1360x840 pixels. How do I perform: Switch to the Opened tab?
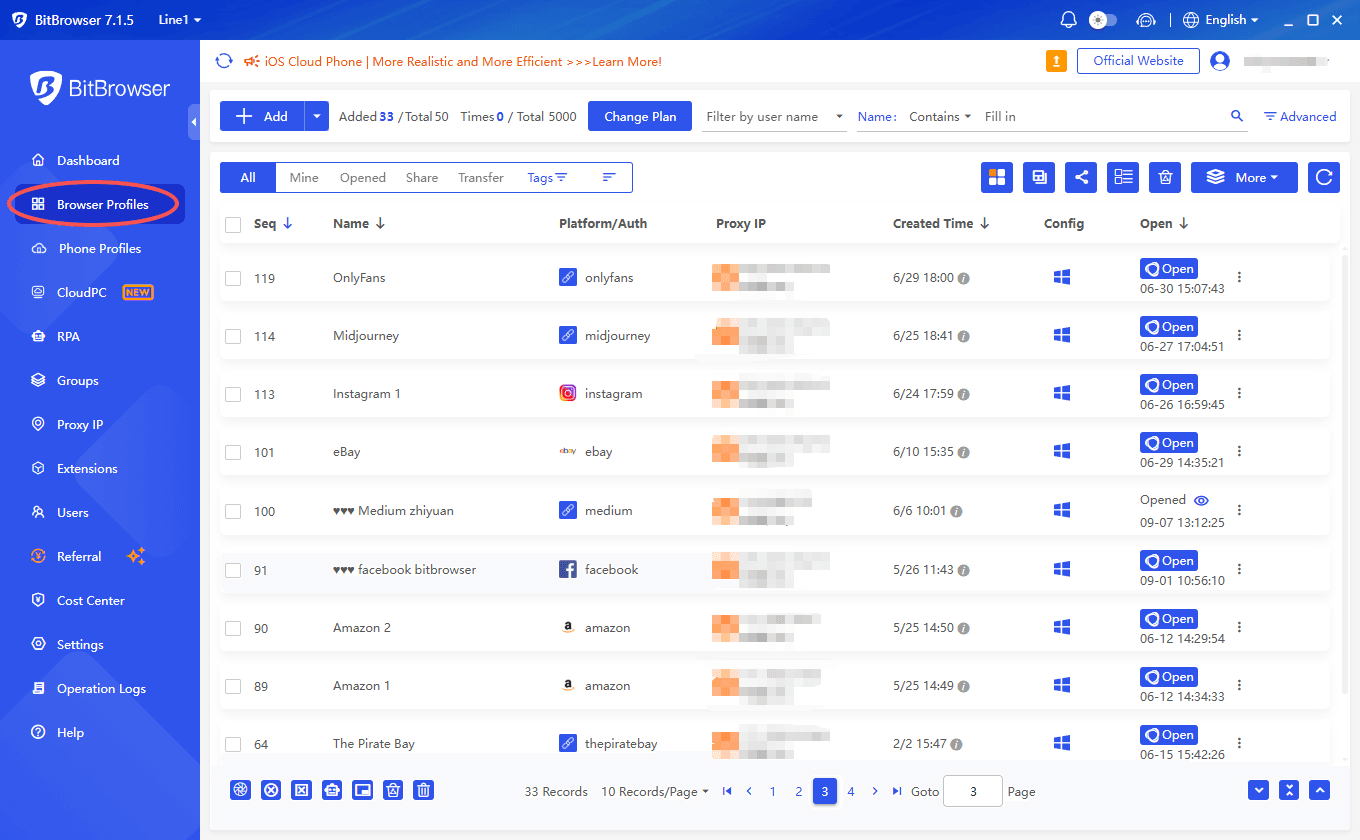[363, 177]
